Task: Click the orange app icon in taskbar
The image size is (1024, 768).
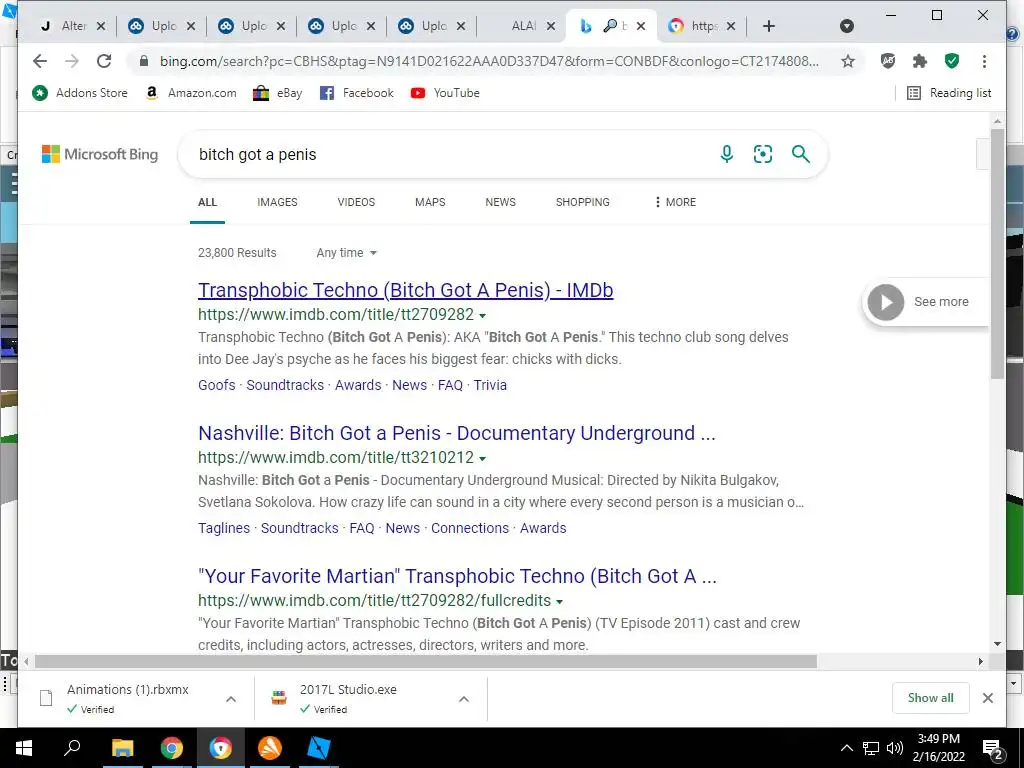Action: tap(270, 748)
